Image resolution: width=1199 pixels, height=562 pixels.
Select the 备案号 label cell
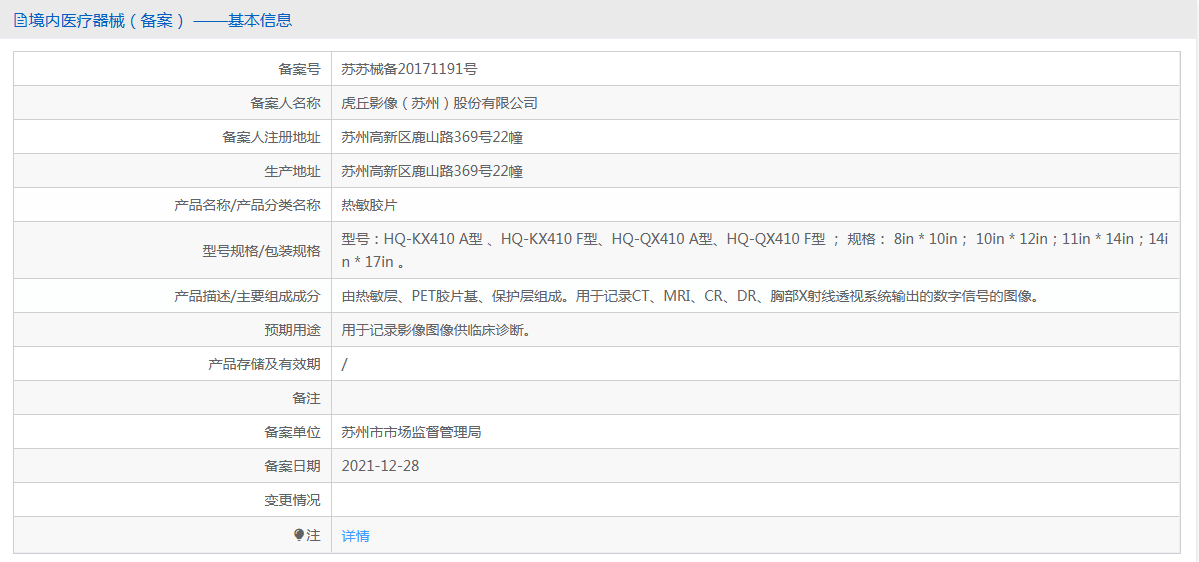[x=173, y=69]
